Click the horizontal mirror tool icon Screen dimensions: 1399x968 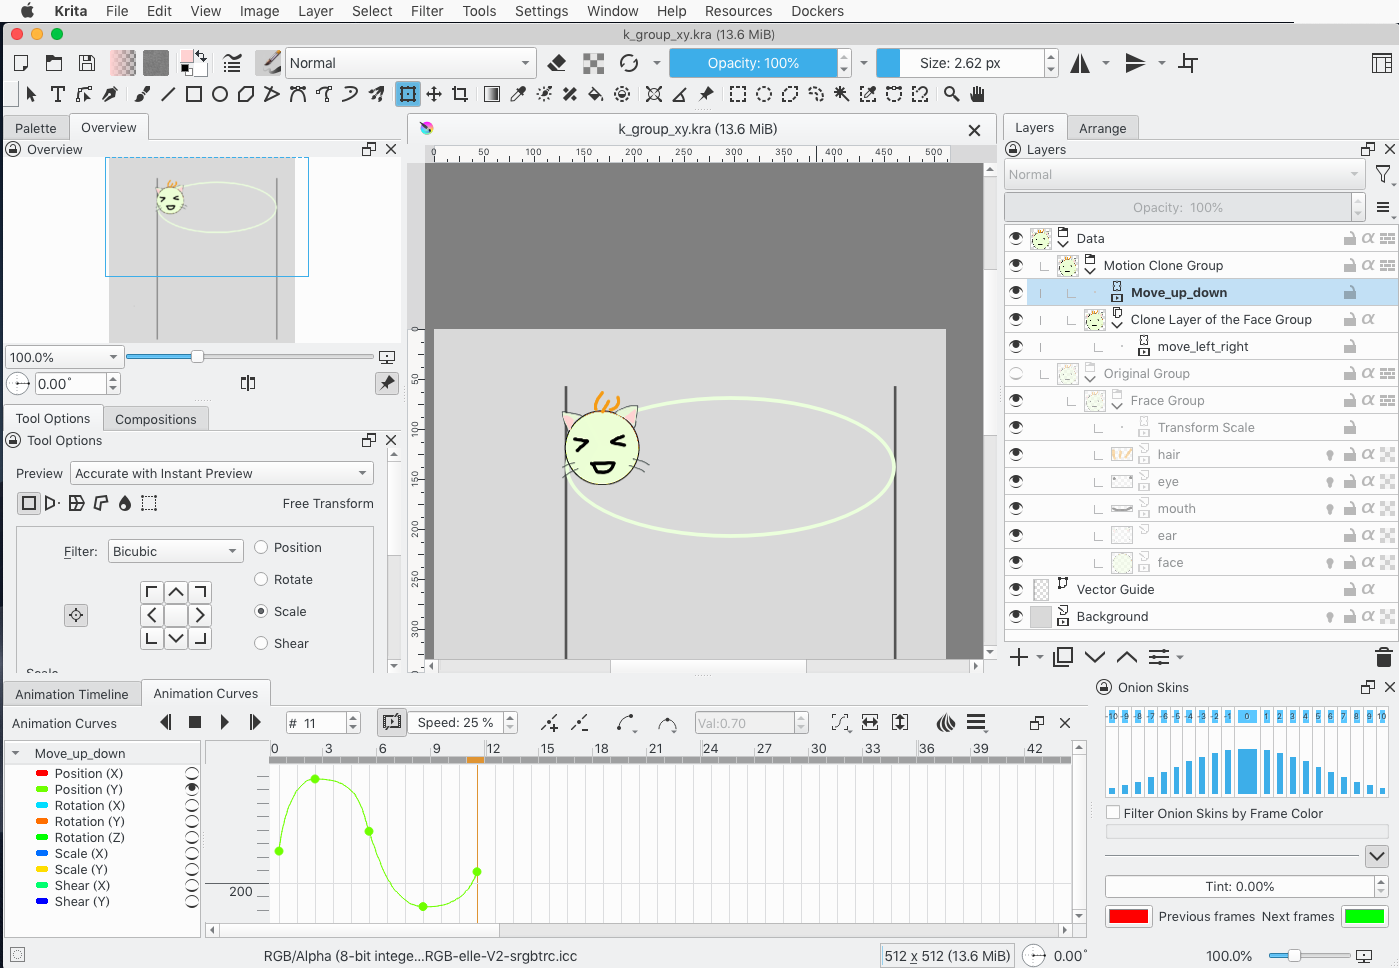(1080, 63)
